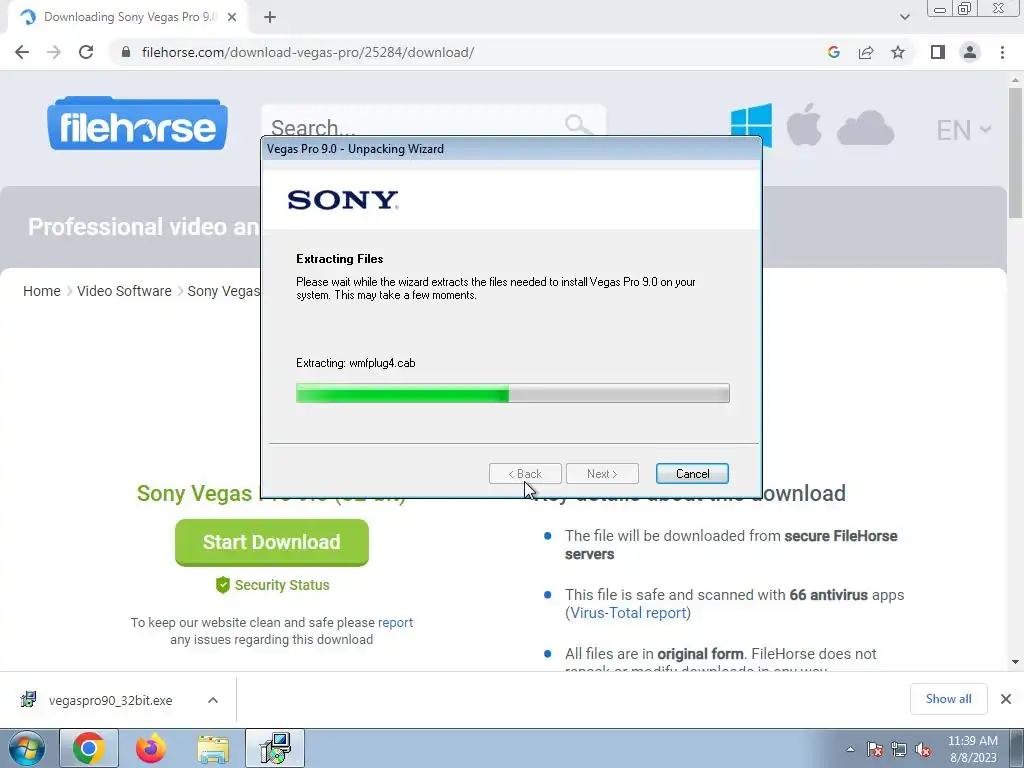
Task: Launch Firefox from the taskbar
Action: click(151, 748)
